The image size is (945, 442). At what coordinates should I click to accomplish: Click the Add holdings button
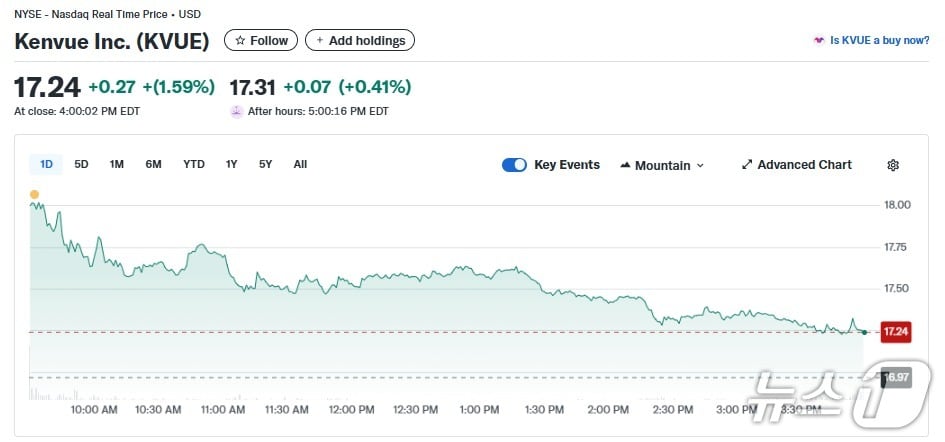point(360,41)
